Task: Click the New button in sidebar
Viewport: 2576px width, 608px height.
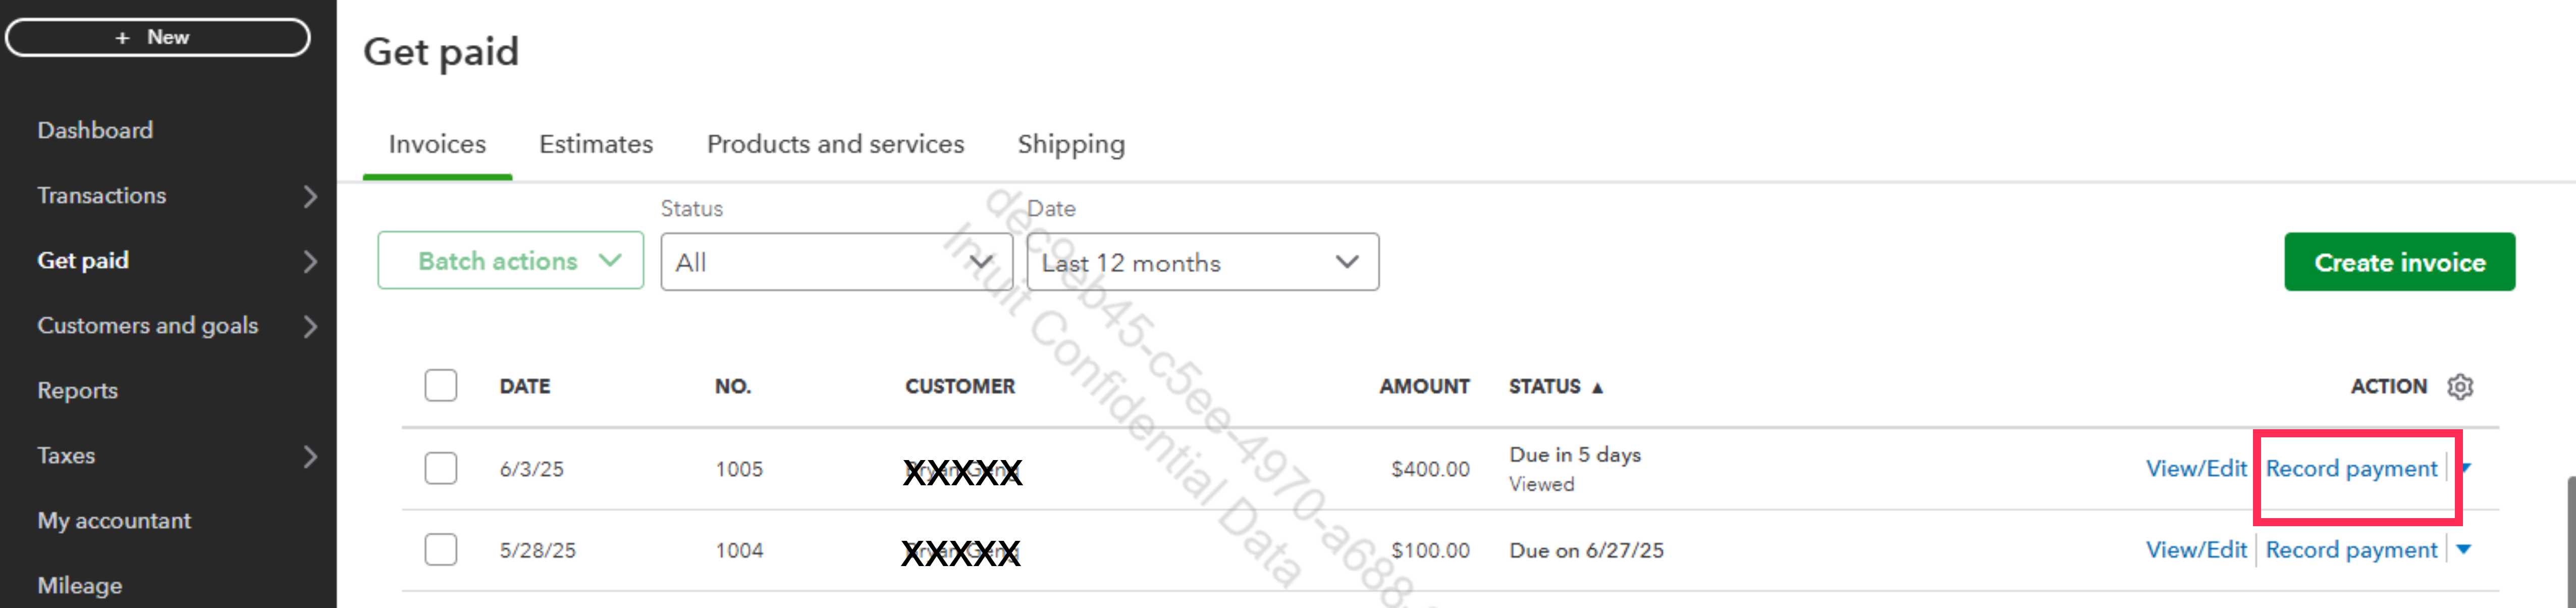Action: 157,37
